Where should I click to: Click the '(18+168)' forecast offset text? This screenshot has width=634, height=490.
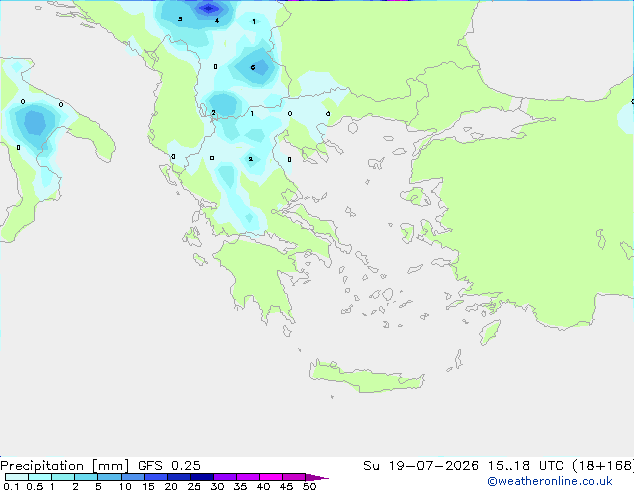pos(603,466)
